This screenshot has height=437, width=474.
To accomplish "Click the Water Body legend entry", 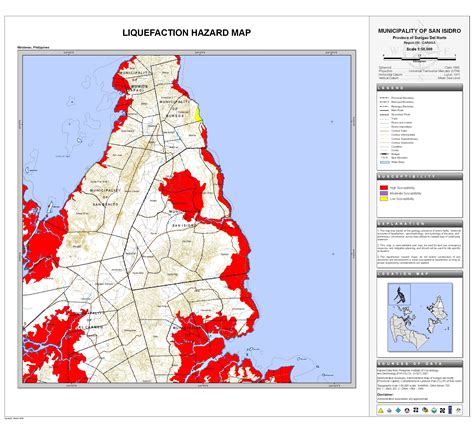I will coord(392,162).
